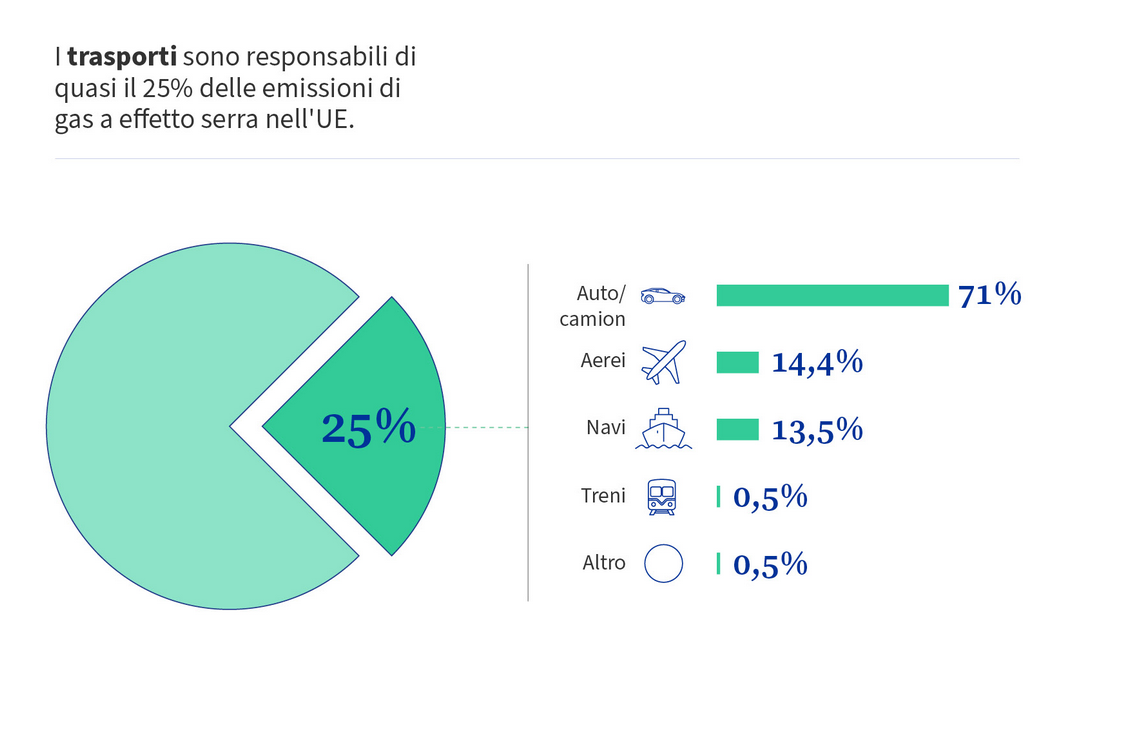Click the 71% green bar
Image resolution: width=1129 pixels, height=740 pixels.
[832, 295]
